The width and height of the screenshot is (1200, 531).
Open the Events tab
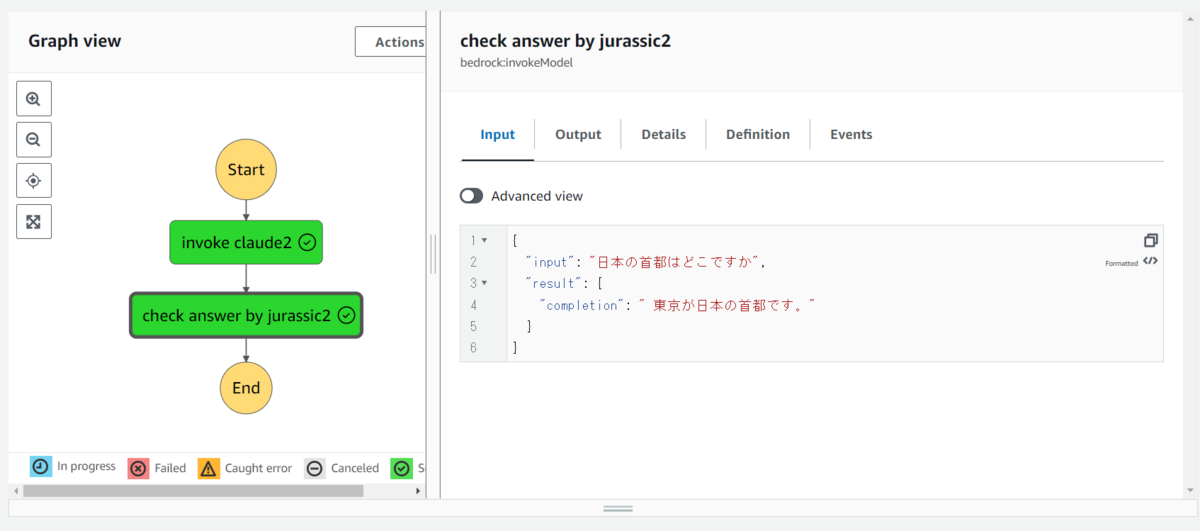point(851,134)
